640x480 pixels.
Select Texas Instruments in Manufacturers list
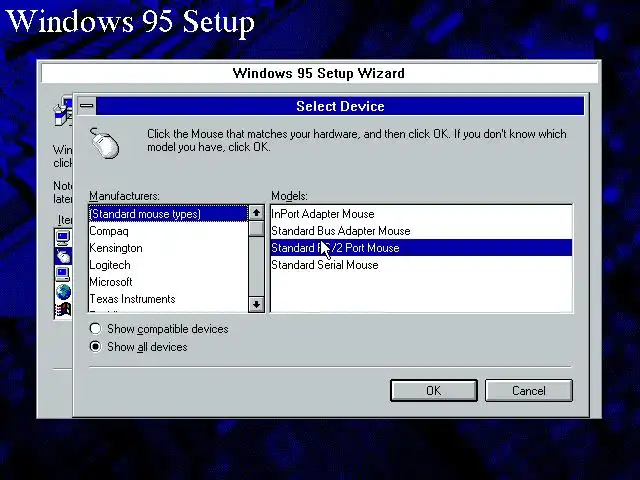168,299
